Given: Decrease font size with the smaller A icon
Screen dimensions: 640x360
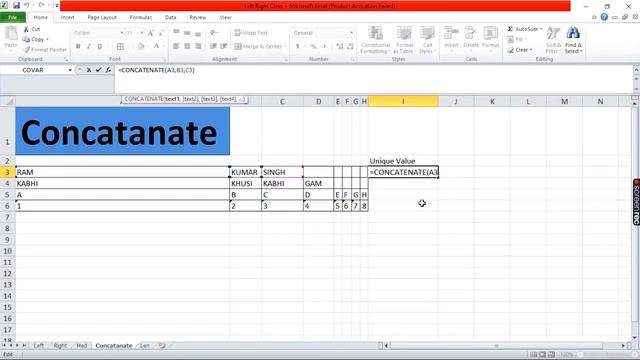Looking at the screenshot, I should 161,33.
